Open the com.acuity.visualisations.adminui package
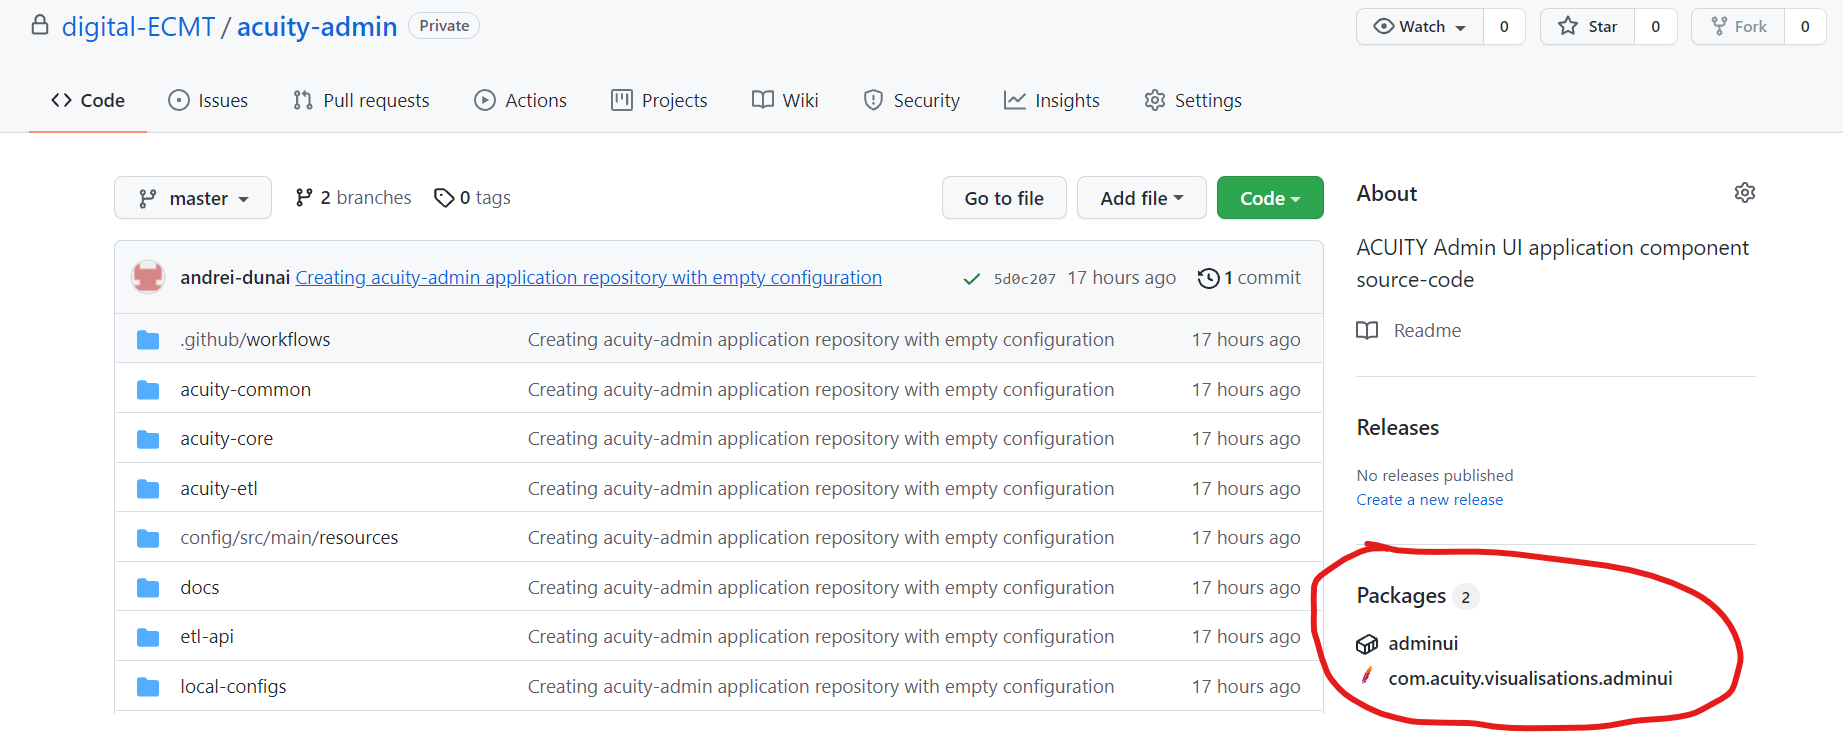The width and height of the screenshot is (1843, 733). [1530, 679]
